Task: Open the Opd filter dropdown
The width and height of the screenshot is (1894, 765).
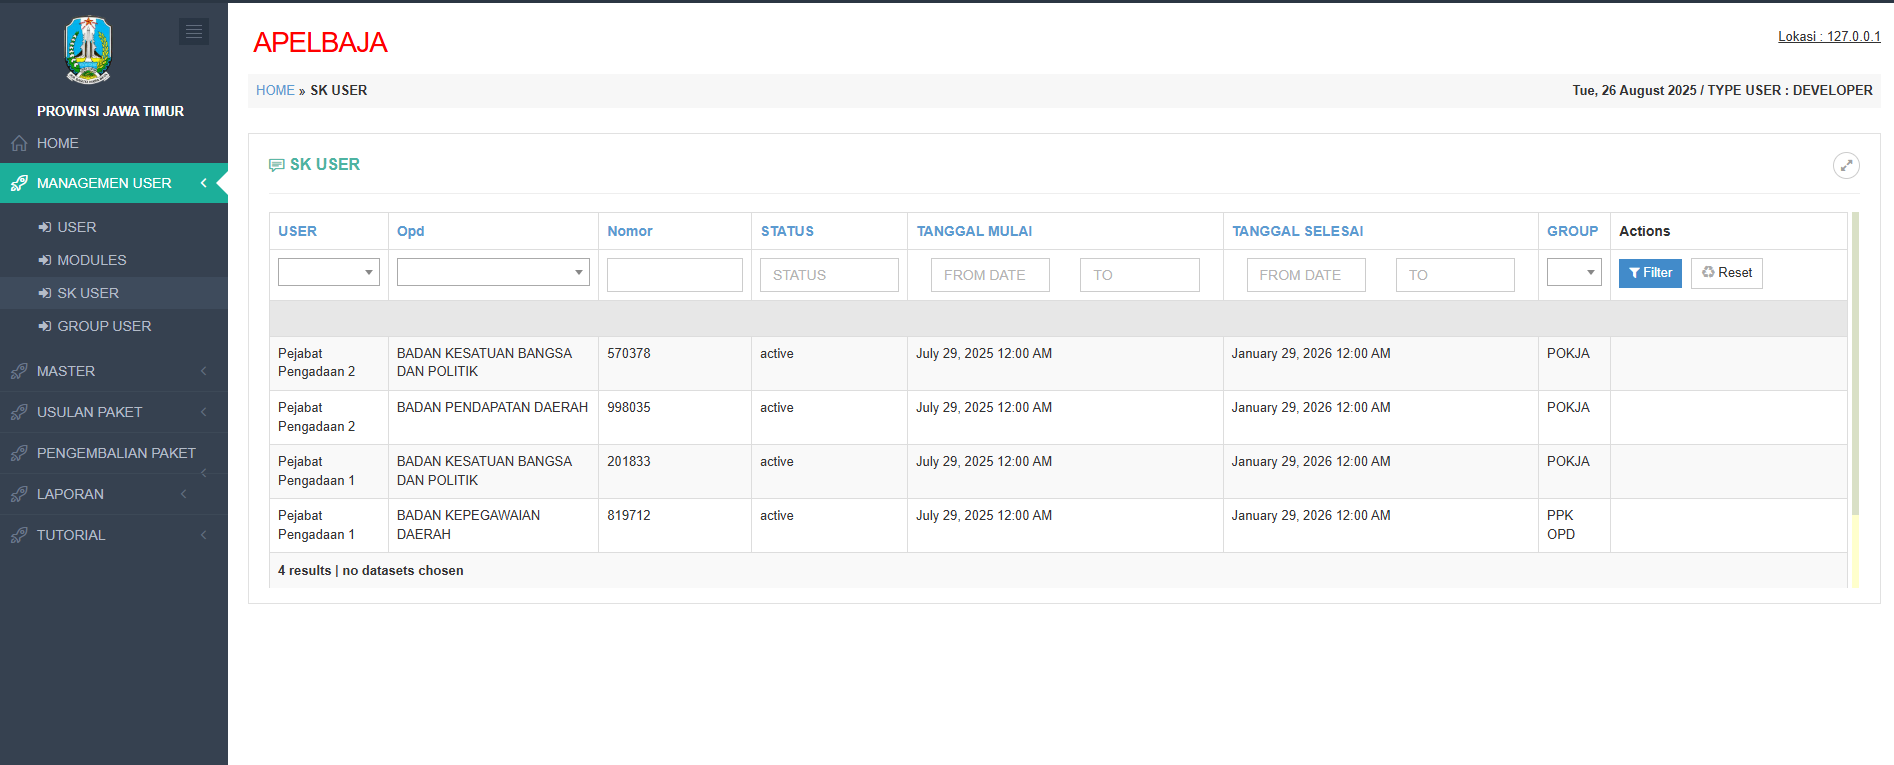Action: tap(493, 272)
